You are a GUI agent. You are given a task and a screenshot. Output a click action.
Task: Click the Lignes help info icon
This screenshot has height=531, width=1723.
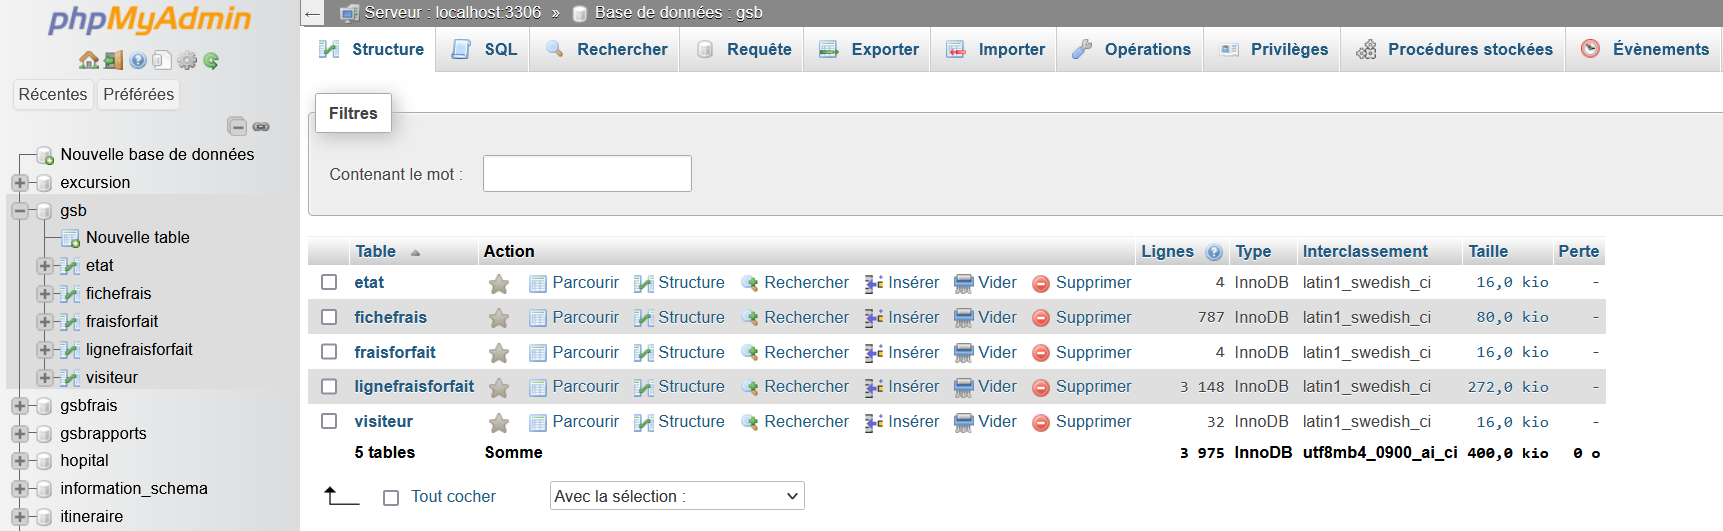(1214, 252)
